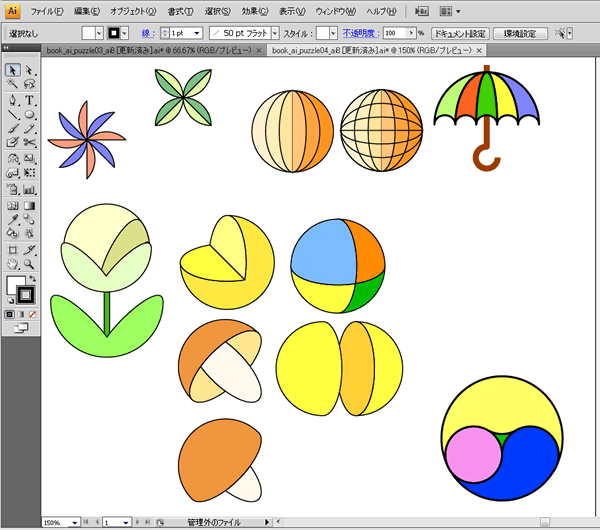
Task: Click the opacity value field showing 100
Action: tap(395, 33)
